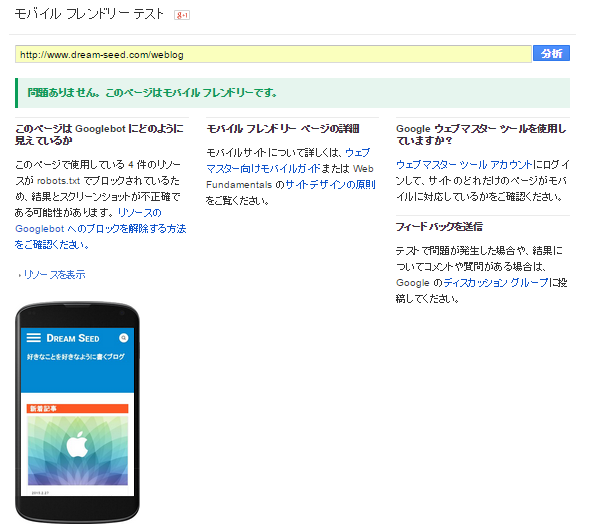Click the blue 分析 button

551,54
